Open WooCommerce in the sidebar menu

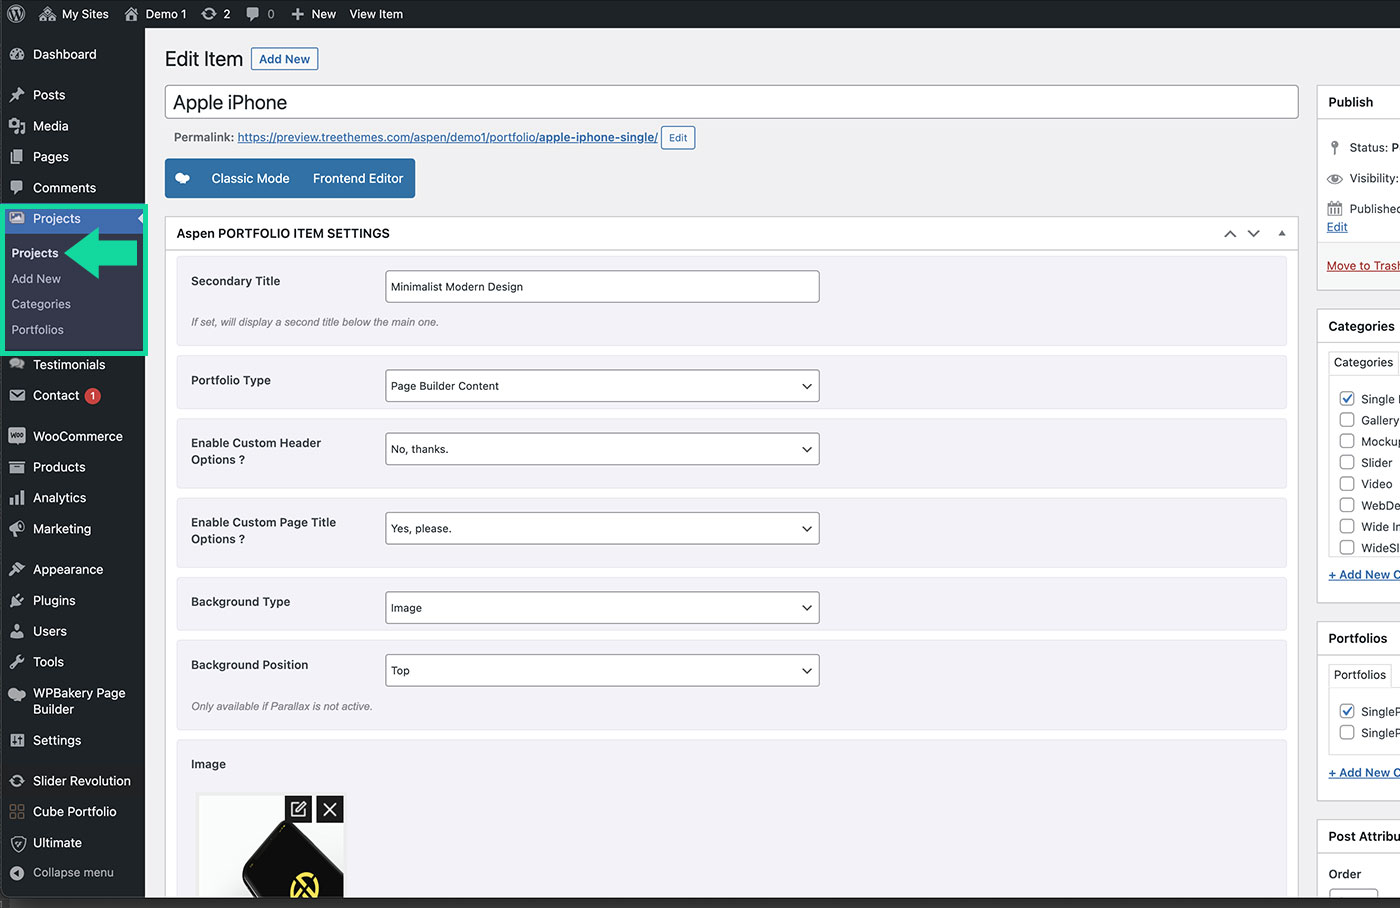pyautogui.click(x=77, y=437)
